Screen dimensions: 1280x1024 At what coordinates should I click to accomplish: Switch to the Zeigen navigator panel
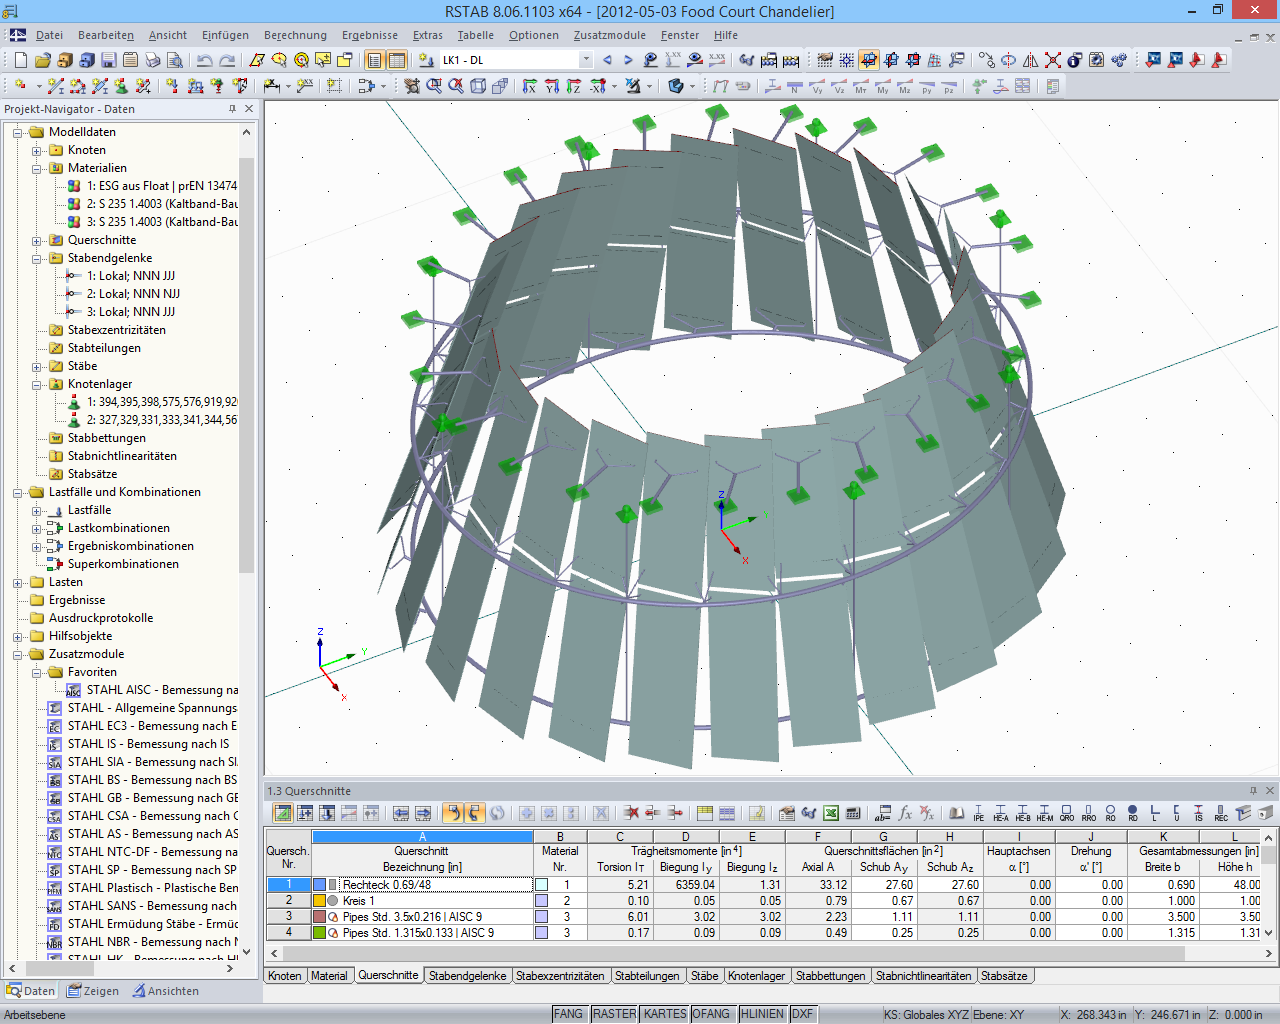[93, 991]
